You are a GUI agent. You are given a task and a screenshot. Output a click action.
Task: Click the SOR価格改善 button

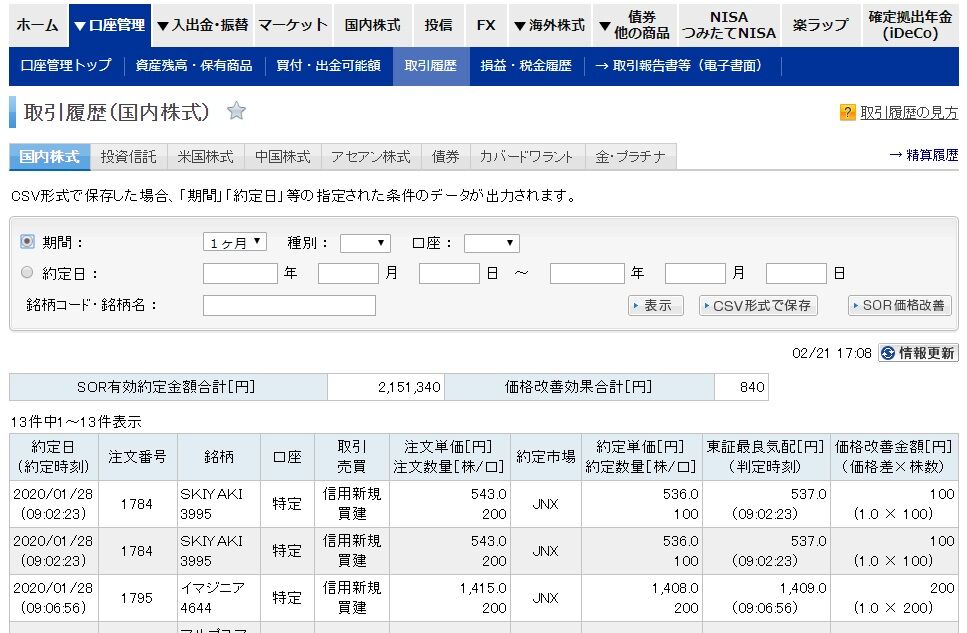[x=900, y=305]
